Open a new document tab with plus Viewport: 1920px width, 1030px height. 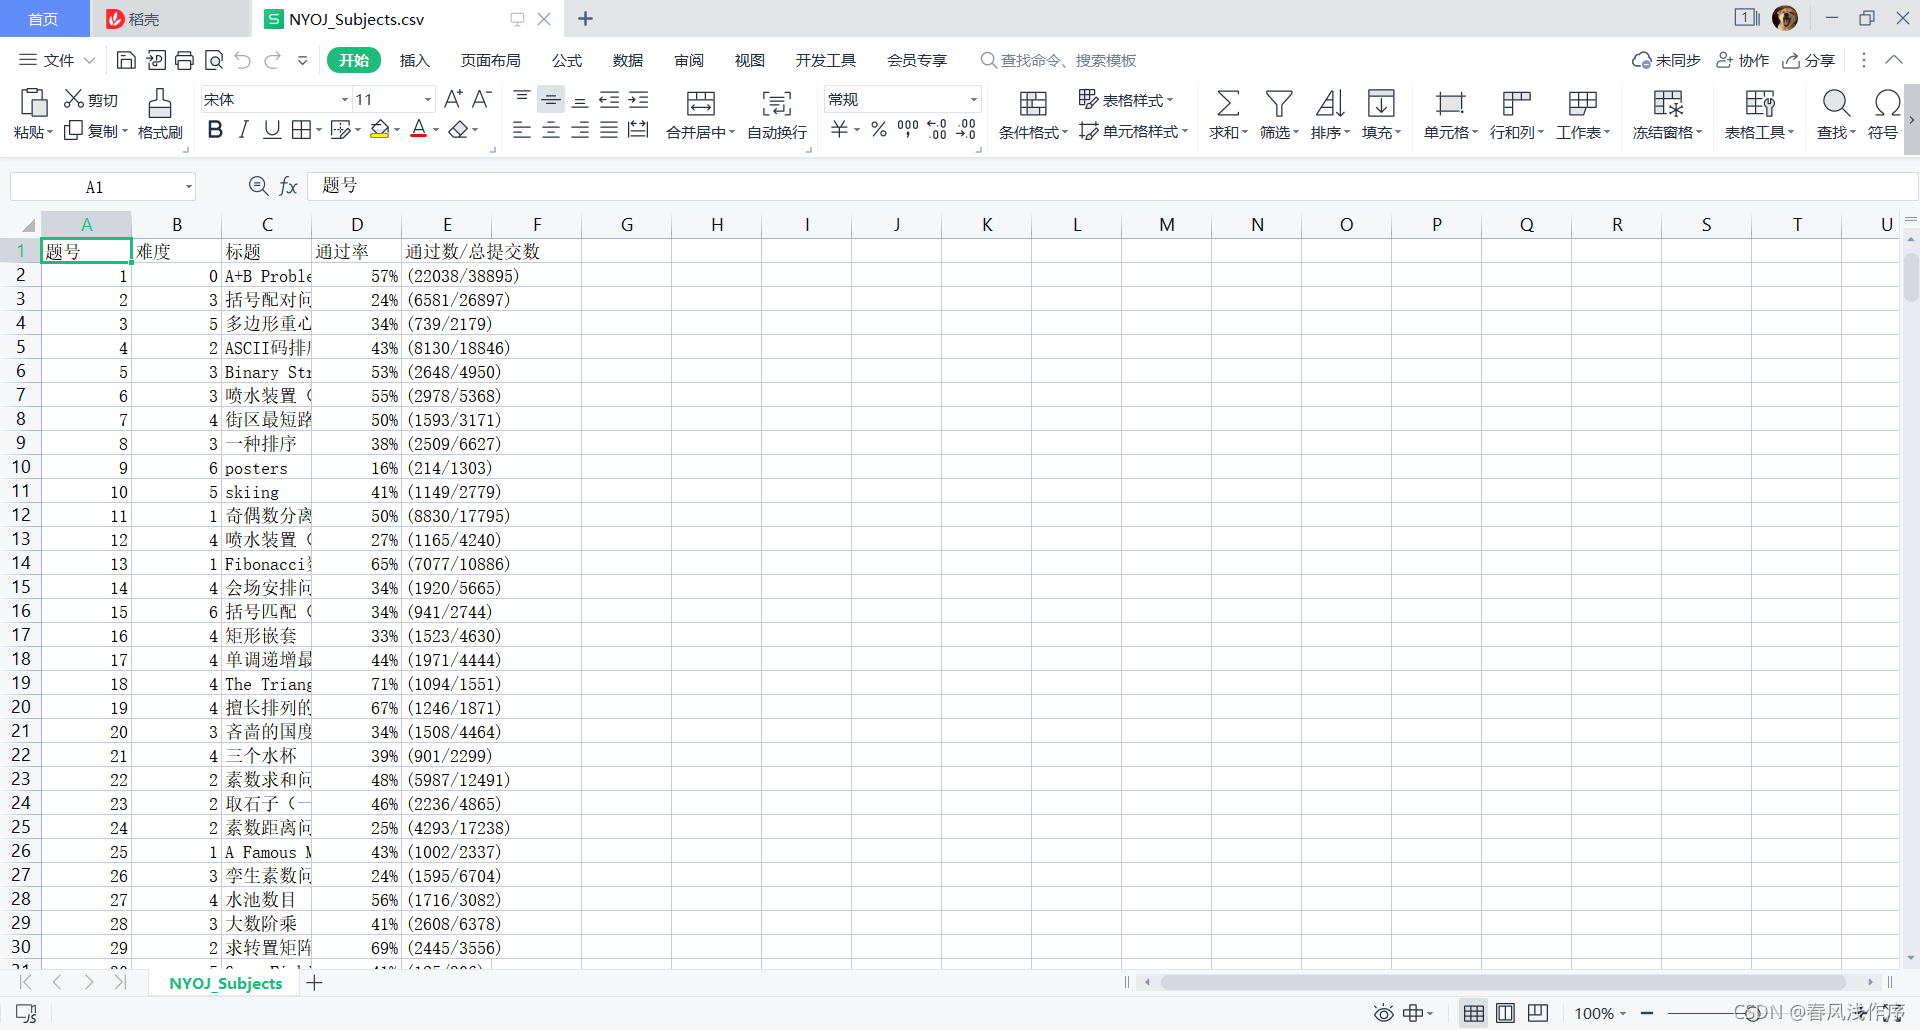(586, 19)
